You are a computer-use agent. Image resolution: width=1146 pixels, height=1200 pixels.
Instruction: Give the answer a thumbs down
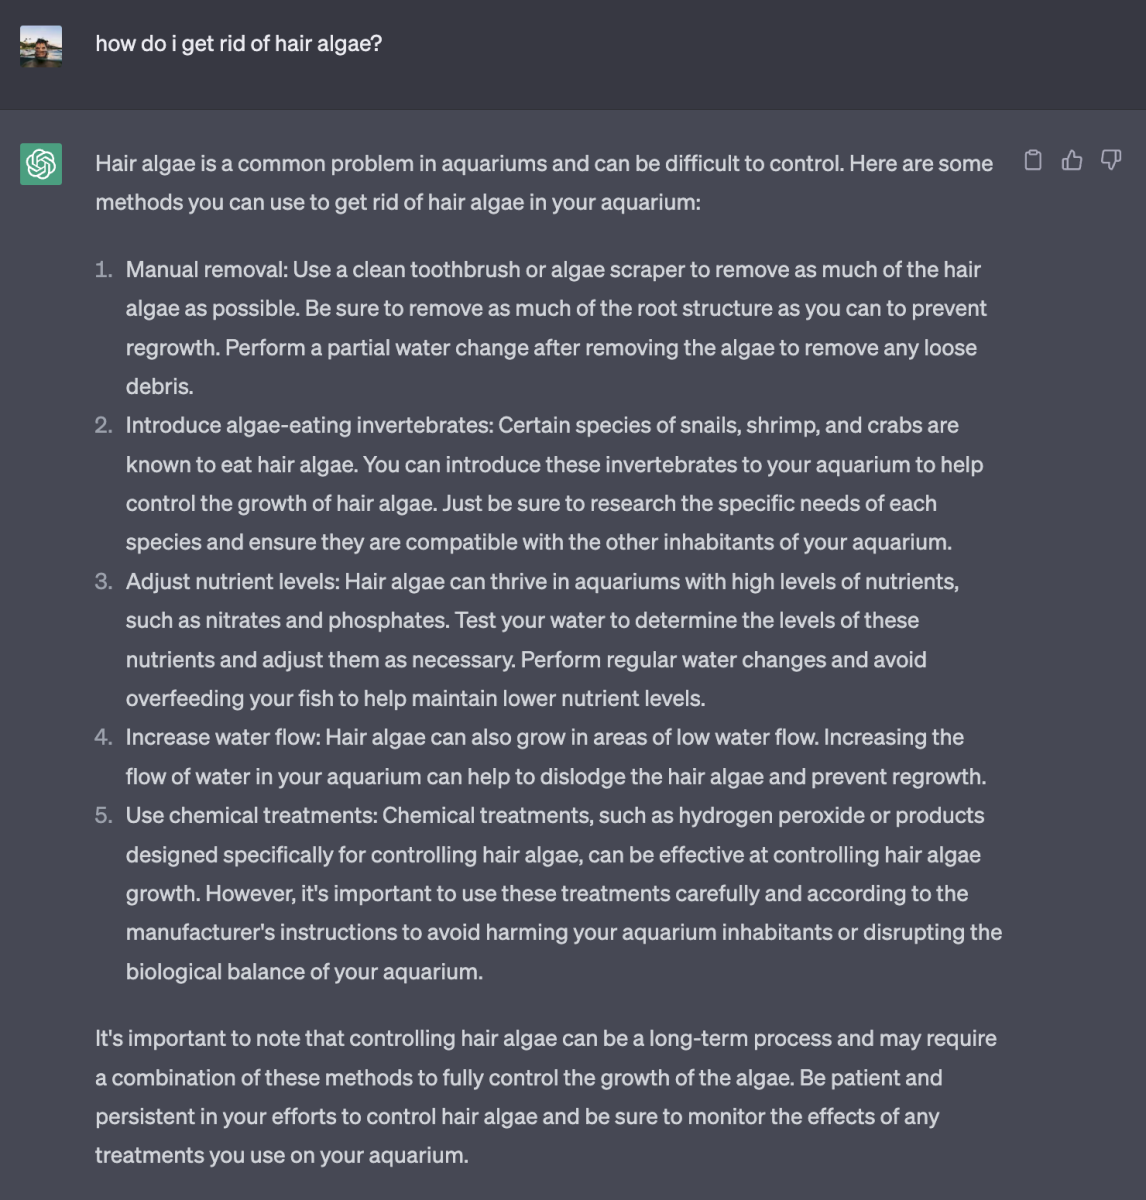coord(1111,160)
